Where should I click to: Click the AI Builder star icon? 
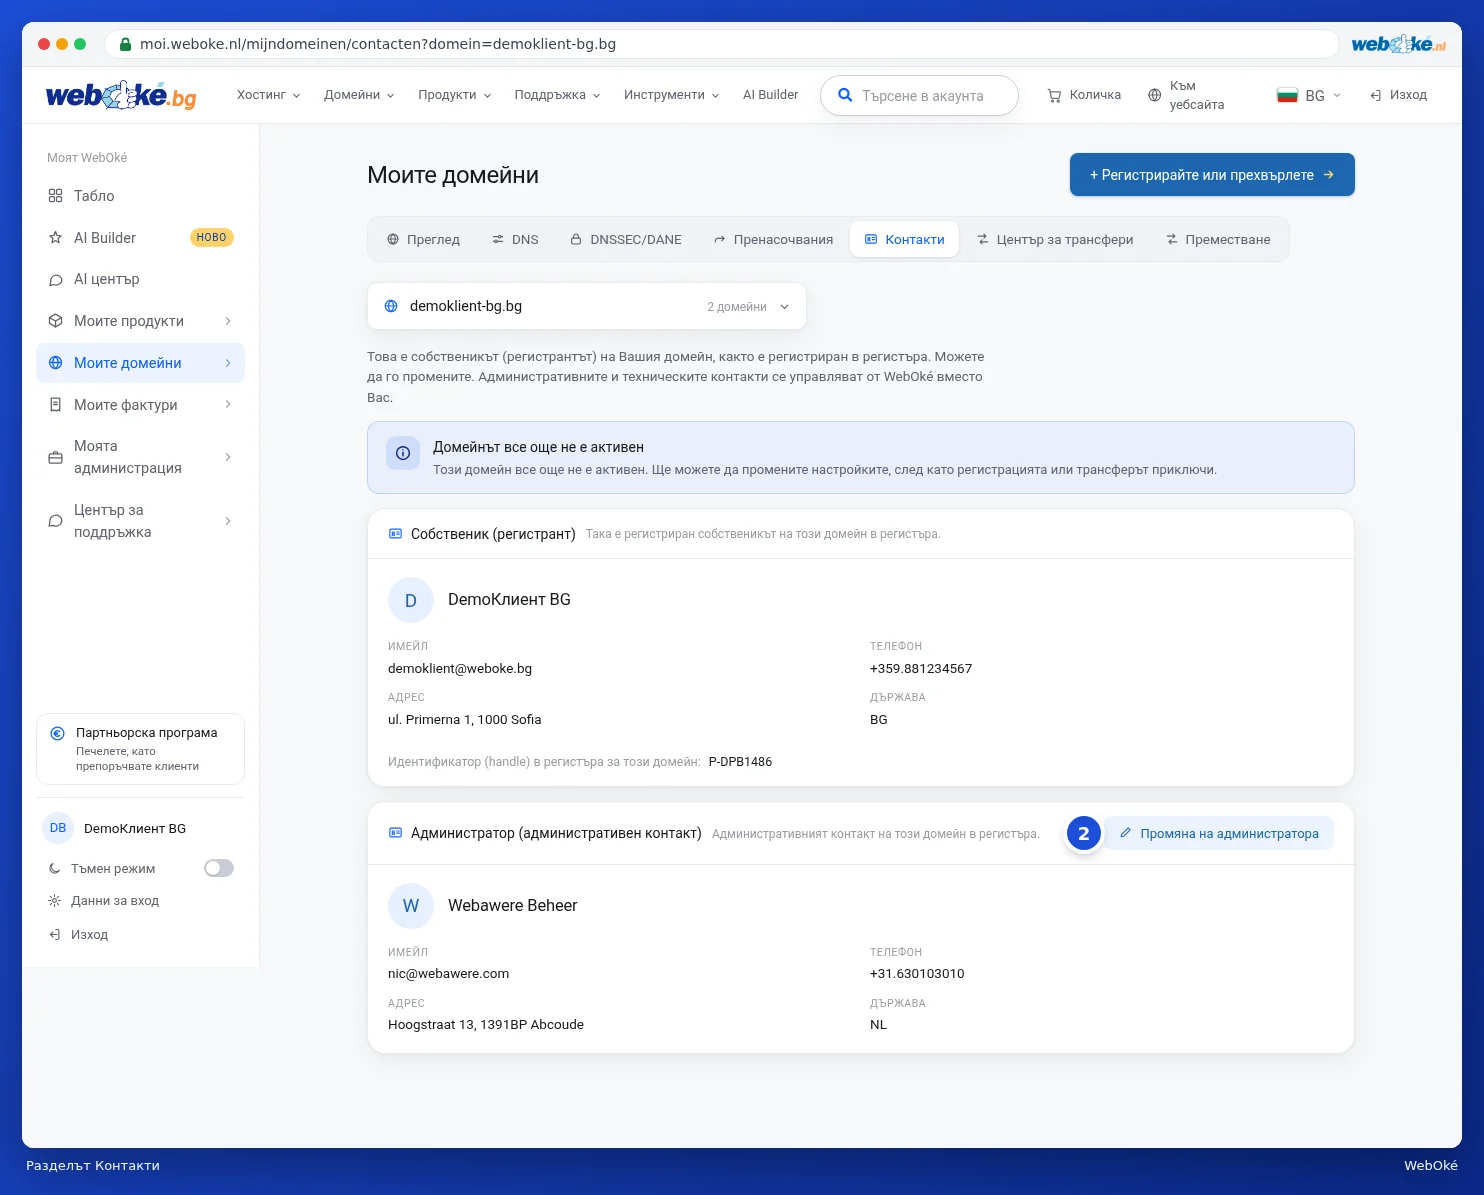[x=56, y=238]
